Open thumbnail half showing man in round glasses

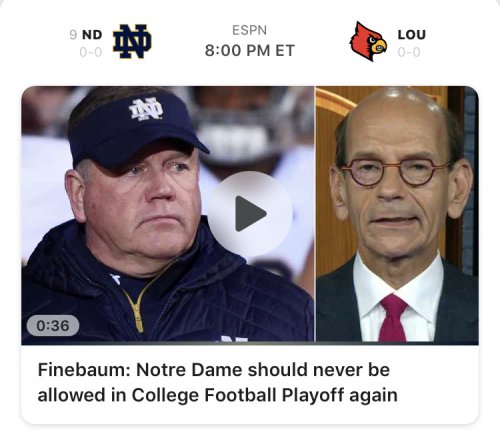397,214
